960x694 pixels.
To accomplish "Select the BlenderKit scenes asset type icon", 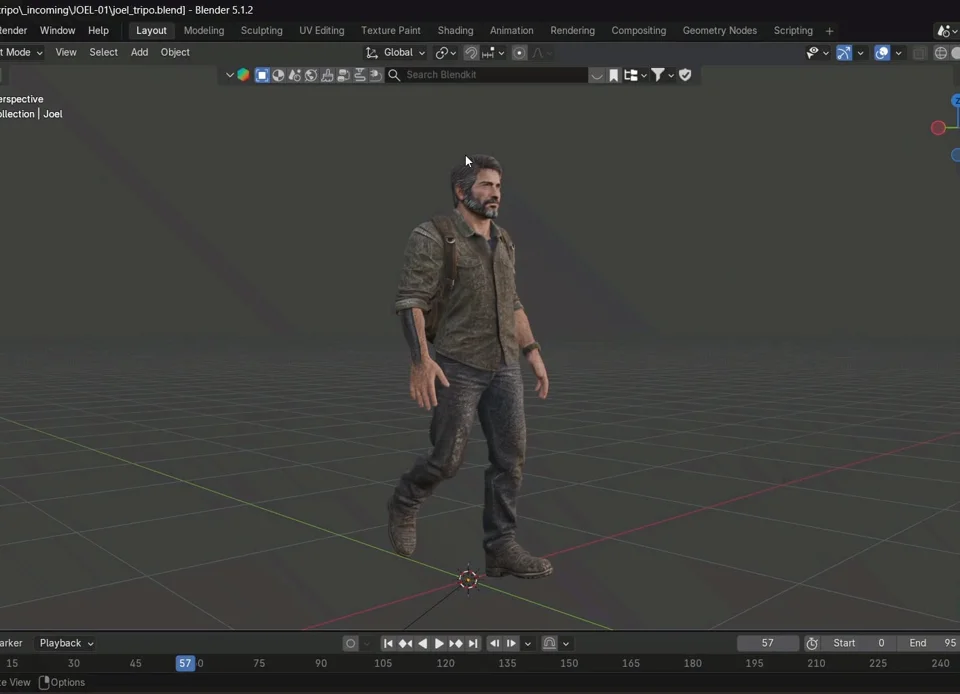I will point(294,75).
